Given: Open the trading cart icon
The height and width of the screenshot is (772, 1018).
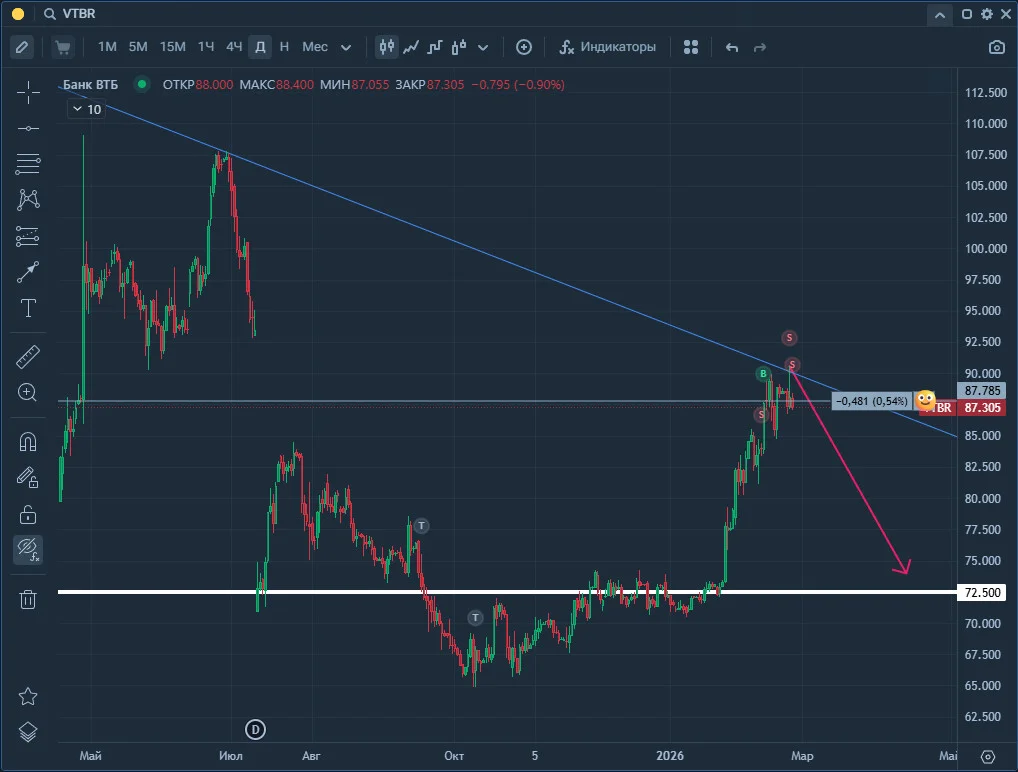Looking at the screenshot, I should [x=63, y=47].
